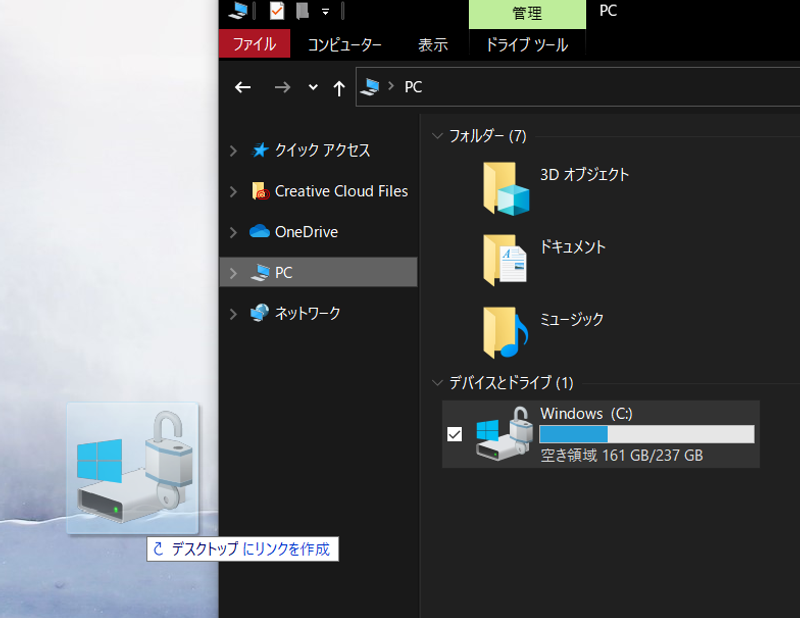Expand the クイック アクセス tree node
The image size is (800, 618).
[233, 151]
